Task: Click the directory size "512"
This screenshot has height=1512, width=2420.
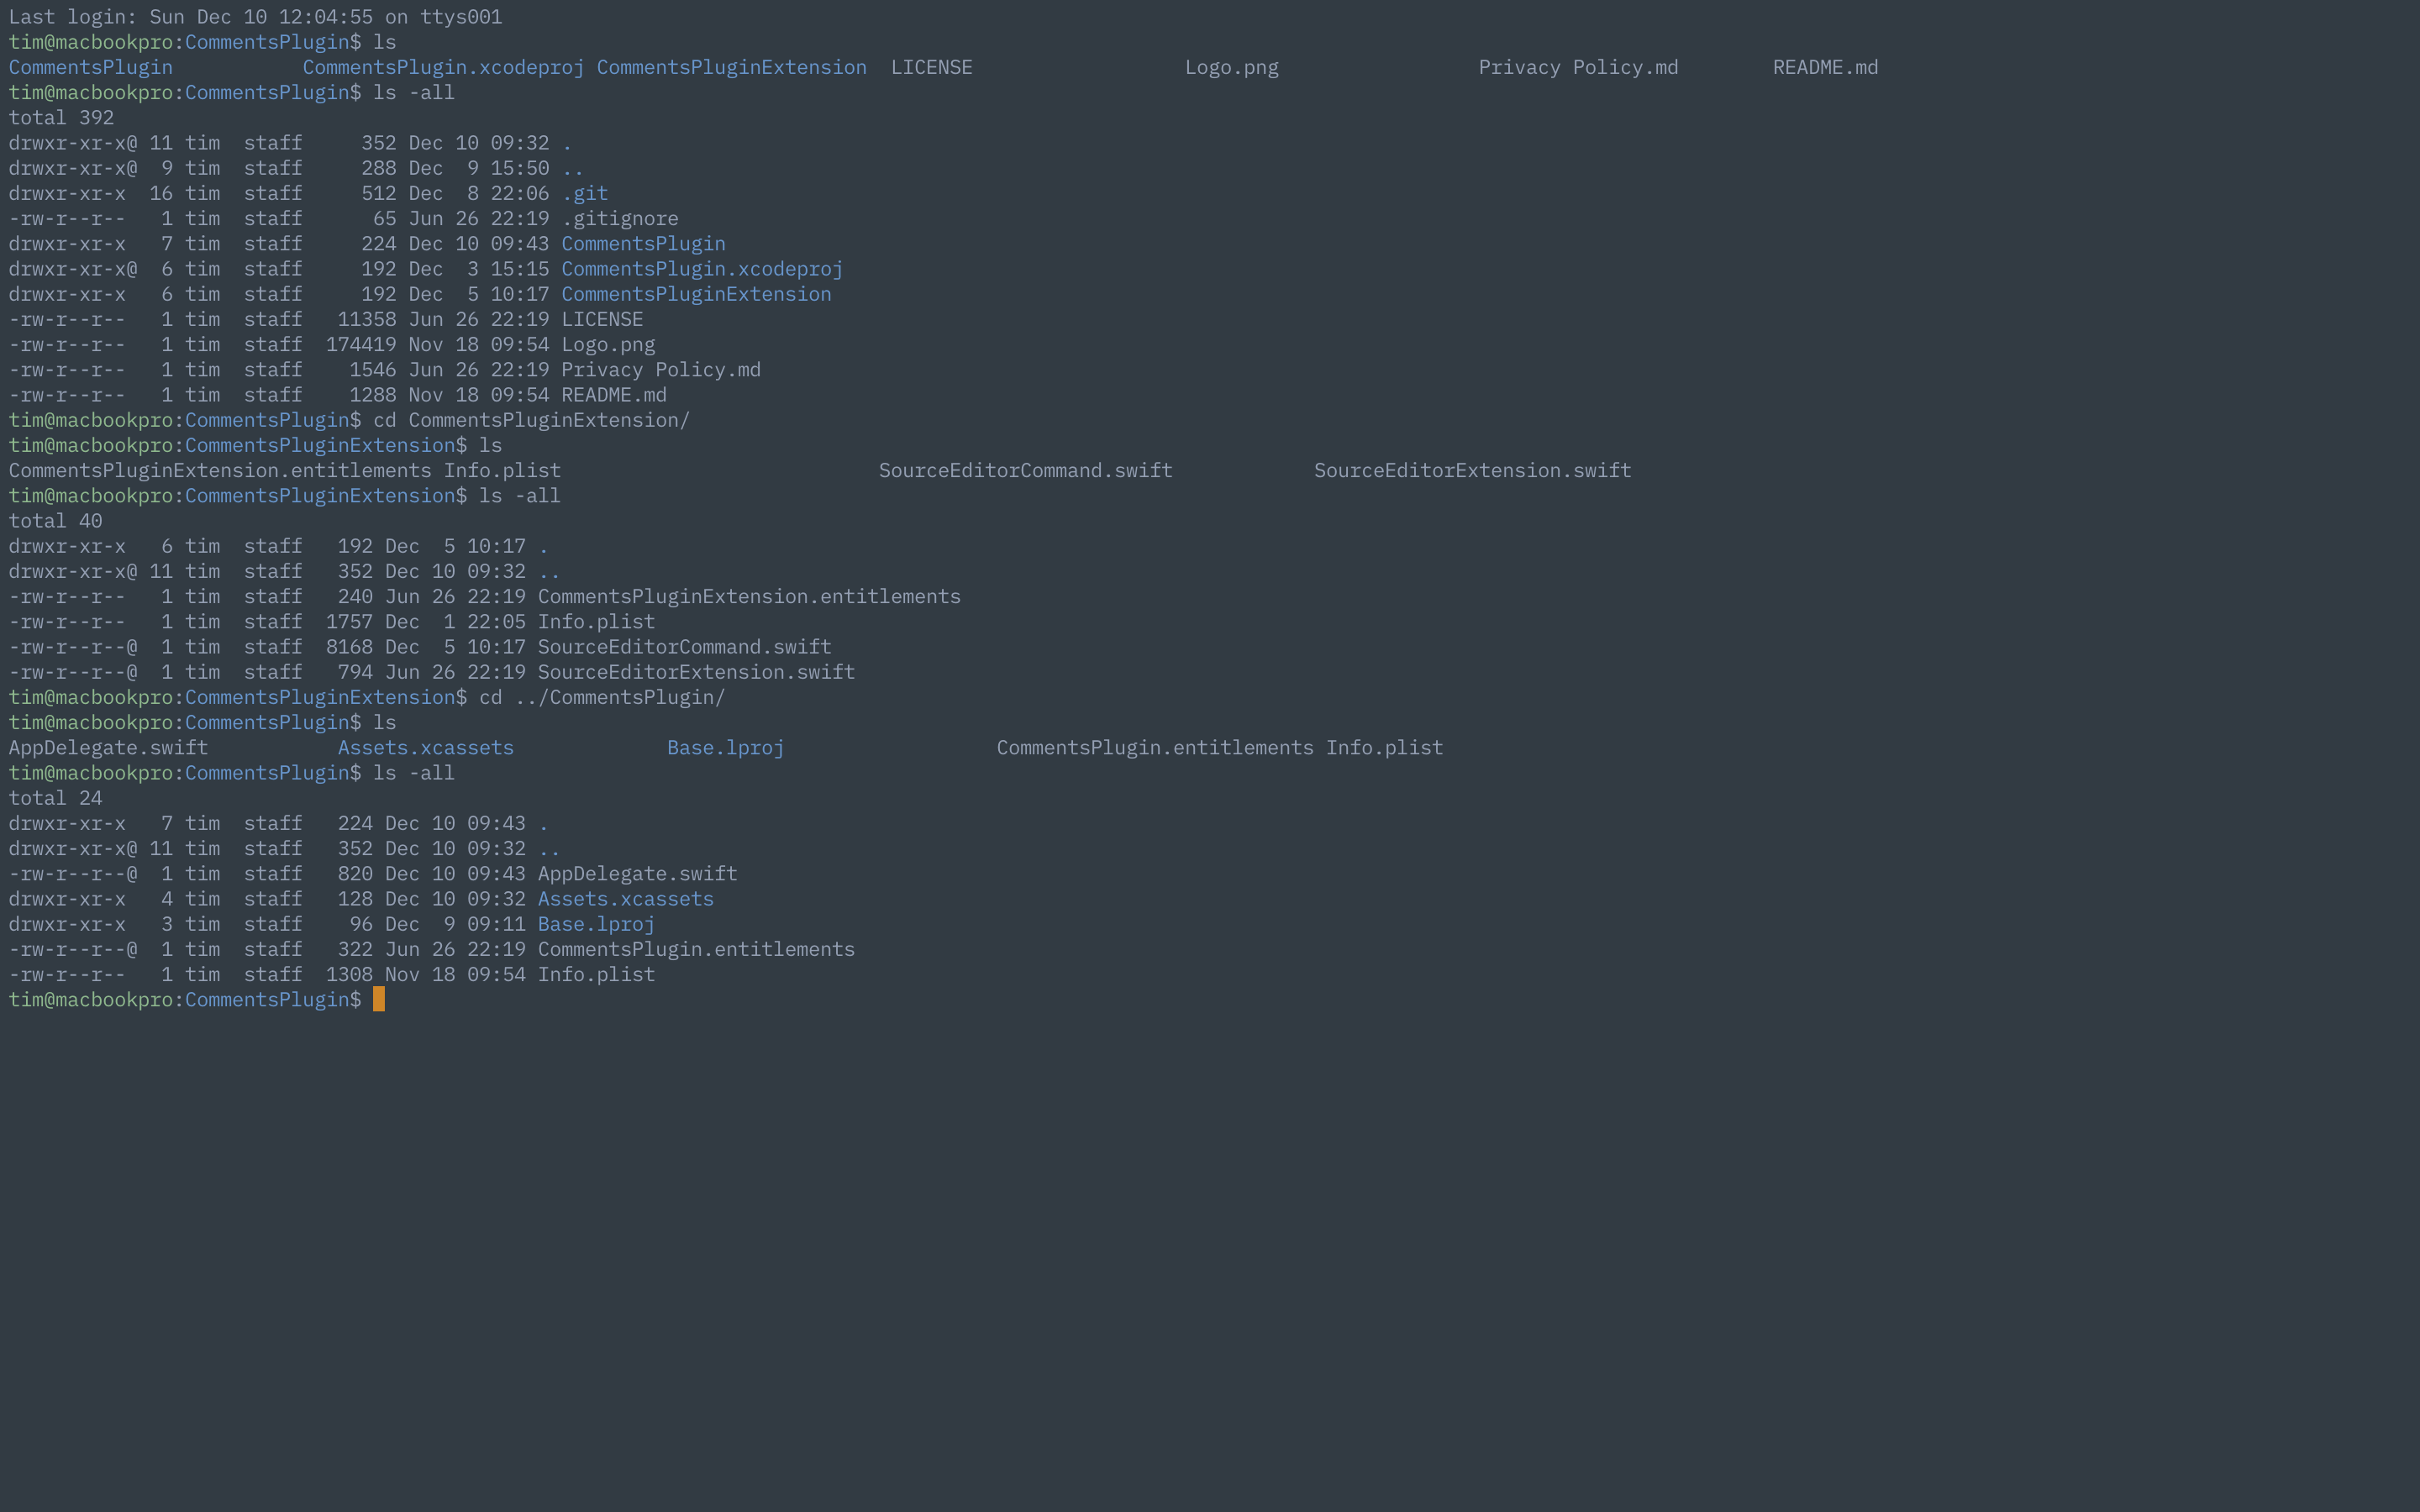Action: [379, 193]
